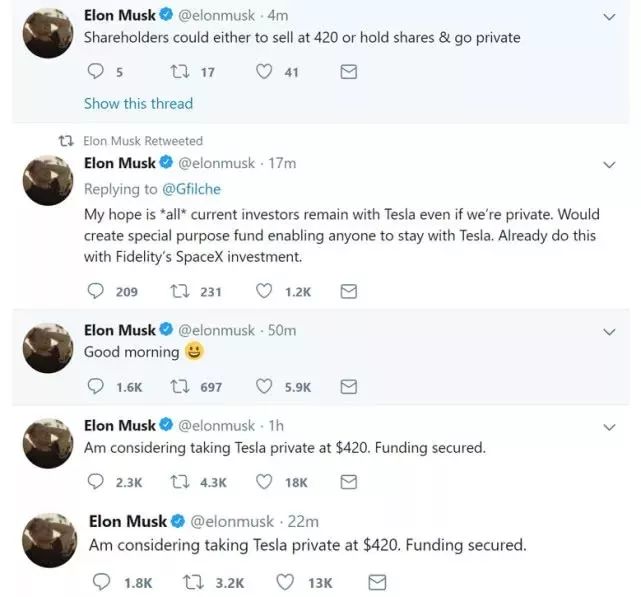The width and height of the screenshot is (641, 597).
Task: Expand the options chevron on 'Good morning' tweet
Action: pyautogui.click(x=609, y=332)
